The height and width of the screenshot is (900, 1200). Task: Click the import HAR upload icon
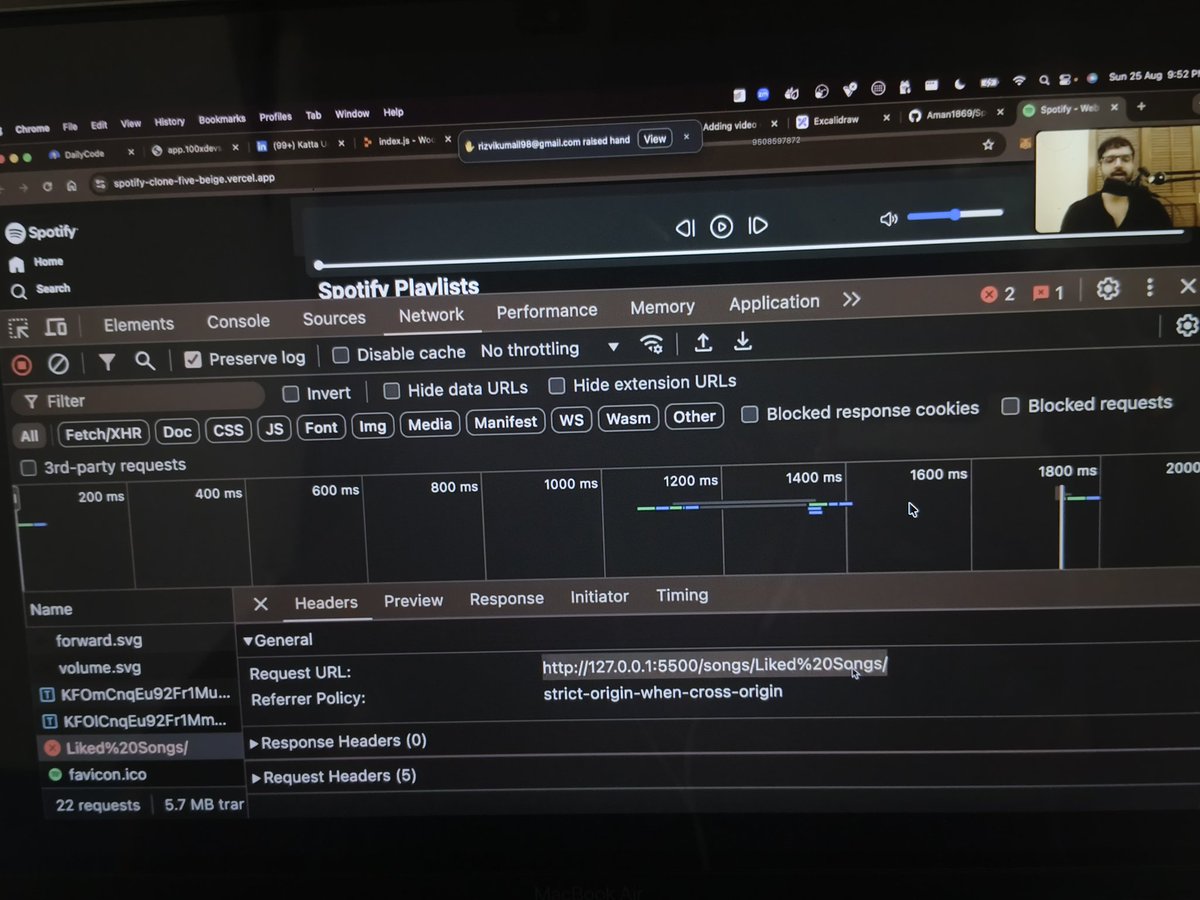point(703,343)
